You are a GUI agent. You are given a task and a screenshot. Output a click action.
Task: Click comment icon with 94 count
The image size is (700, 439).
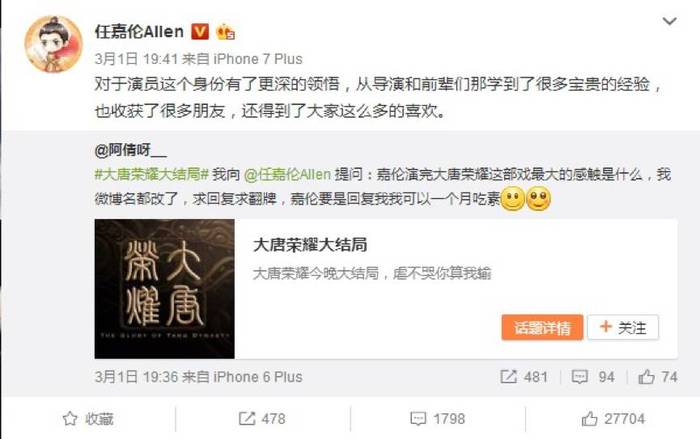(579, 377)
